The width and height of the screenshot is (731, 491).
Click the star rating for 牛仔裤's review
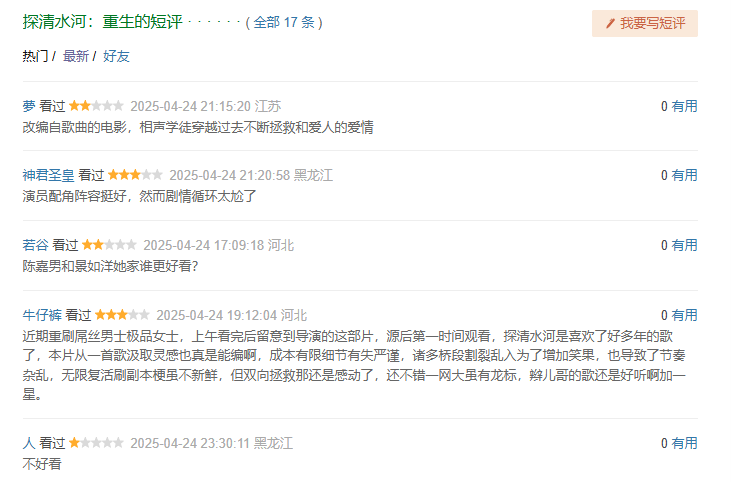122,315
